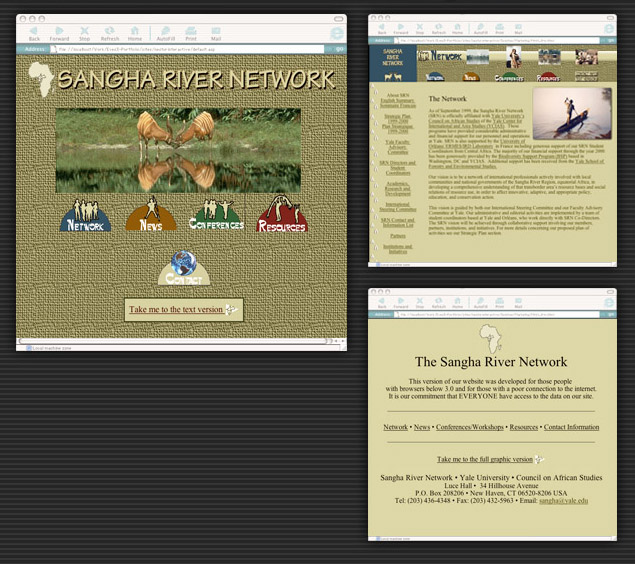635x564 pixels.
Task: Click the go button in home page window
Action: coord(339,49)
